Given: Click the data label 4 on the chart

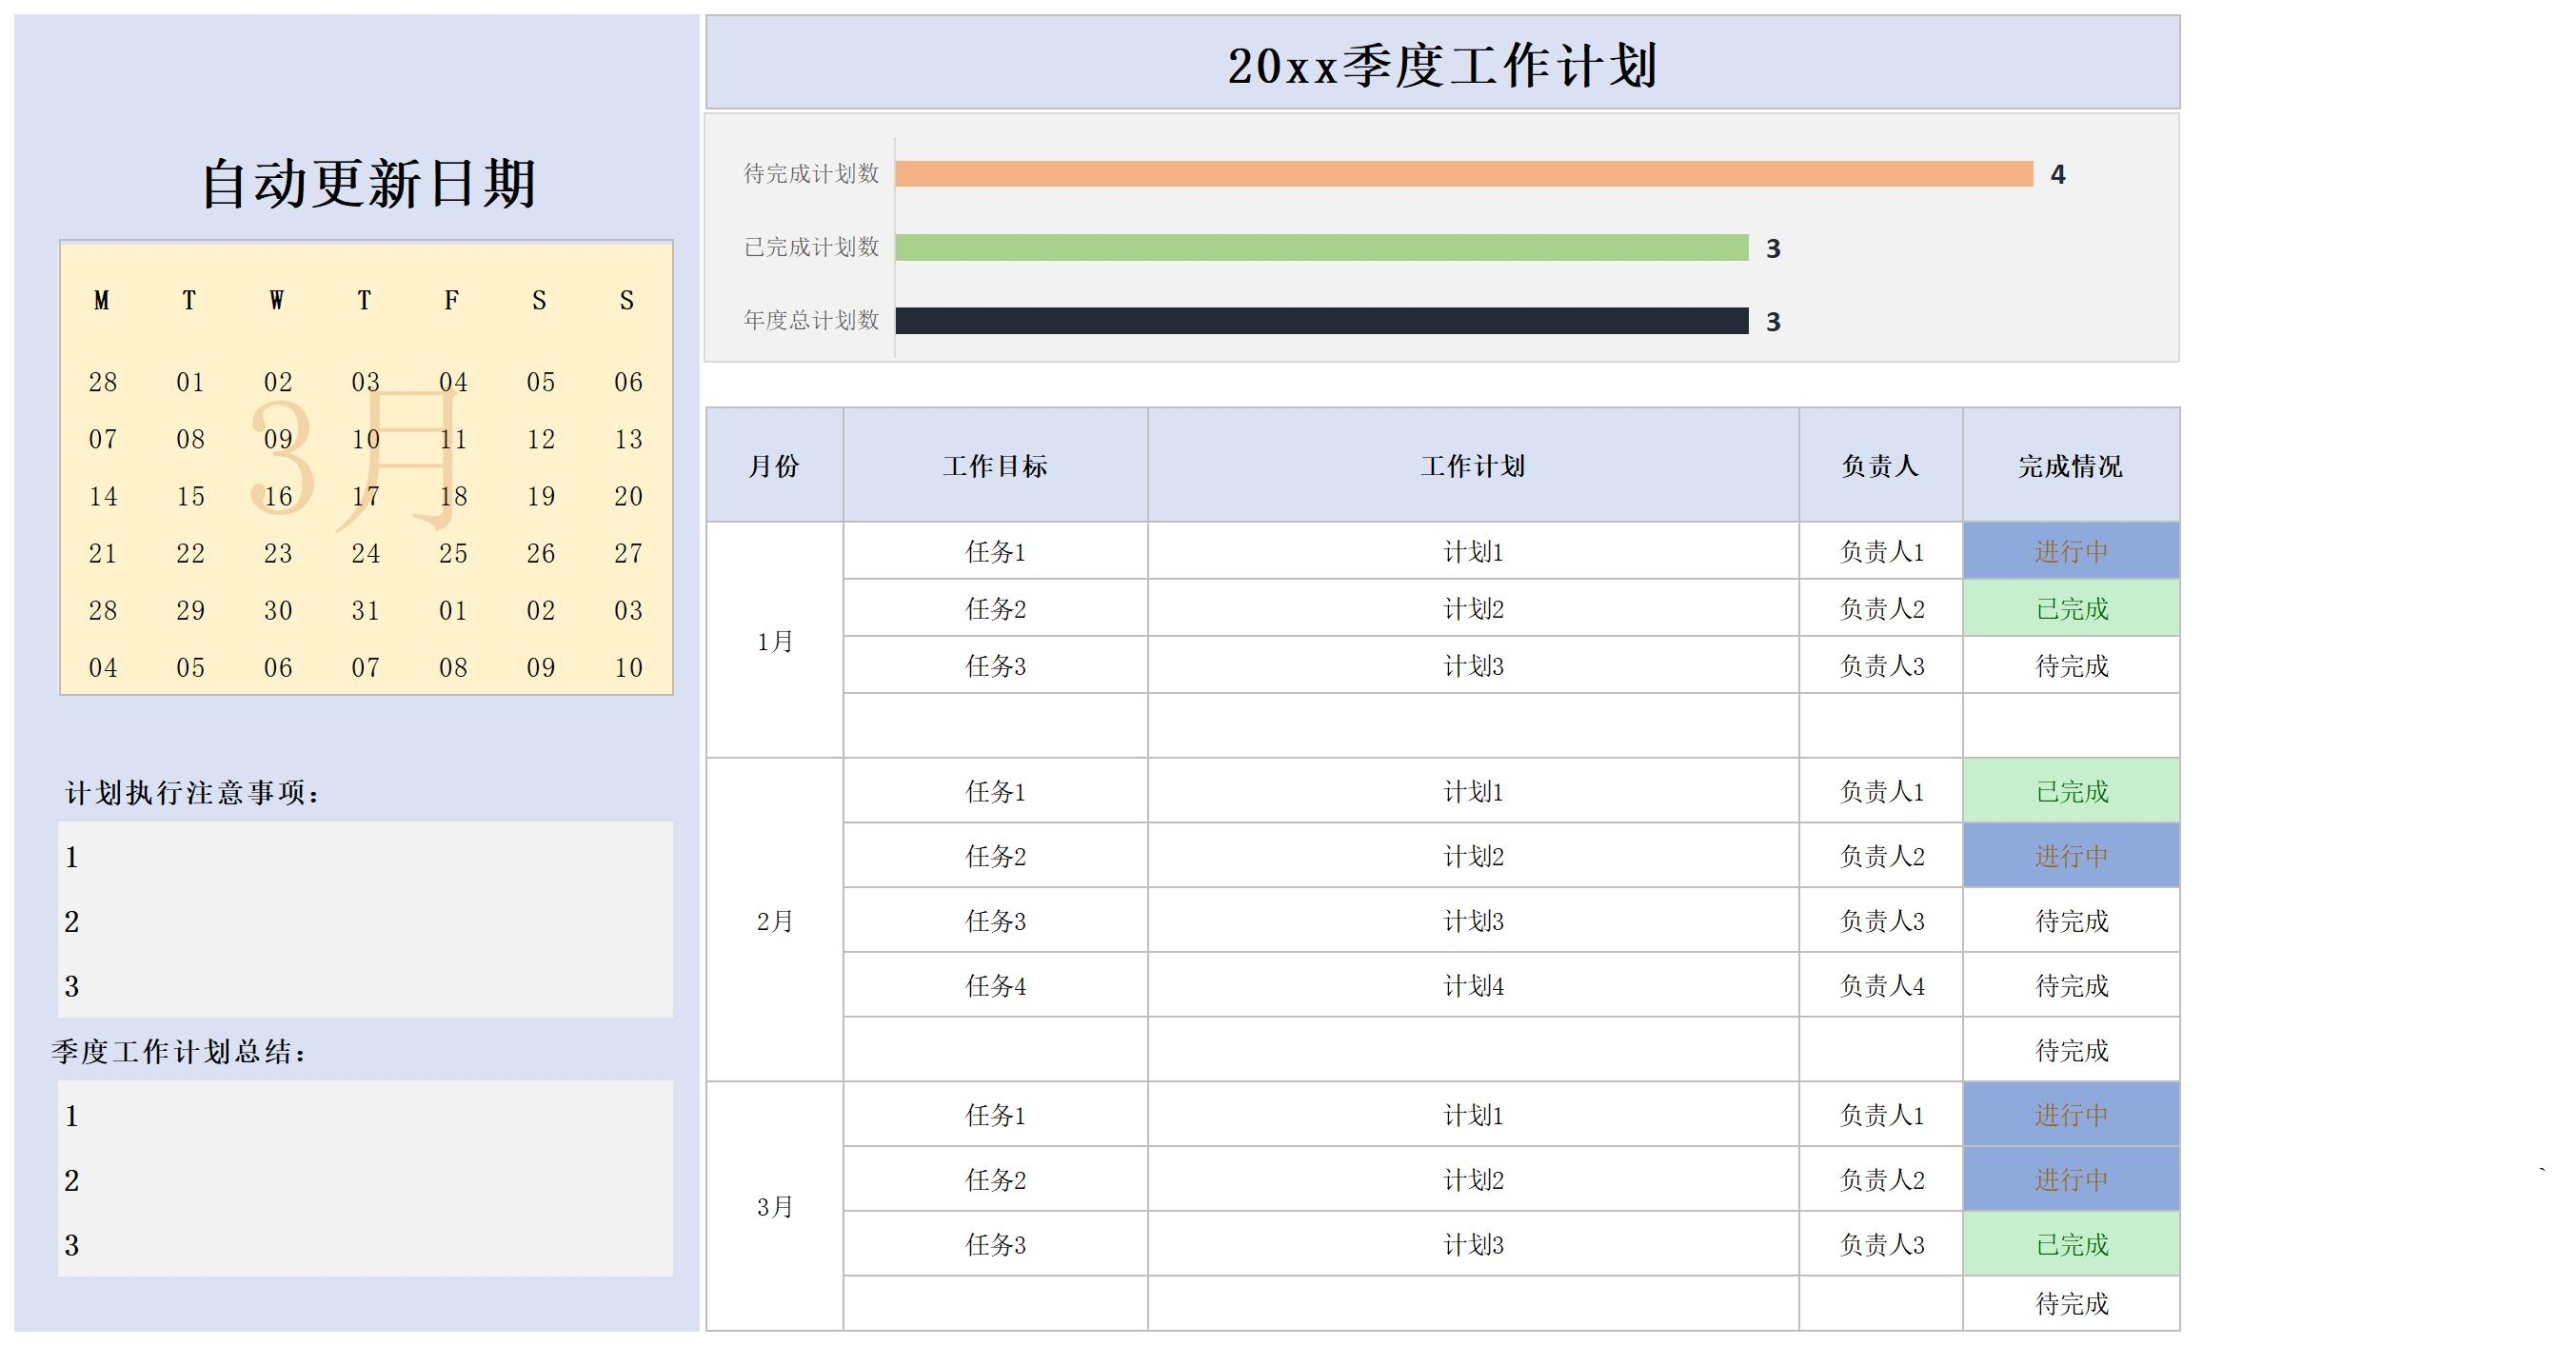Looking at the screenshot, I should 2057,175.
